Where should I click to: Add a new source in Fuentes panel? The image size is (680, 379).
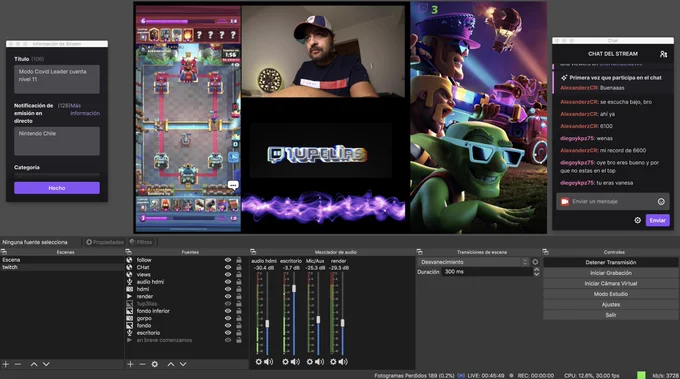point(130,364)
